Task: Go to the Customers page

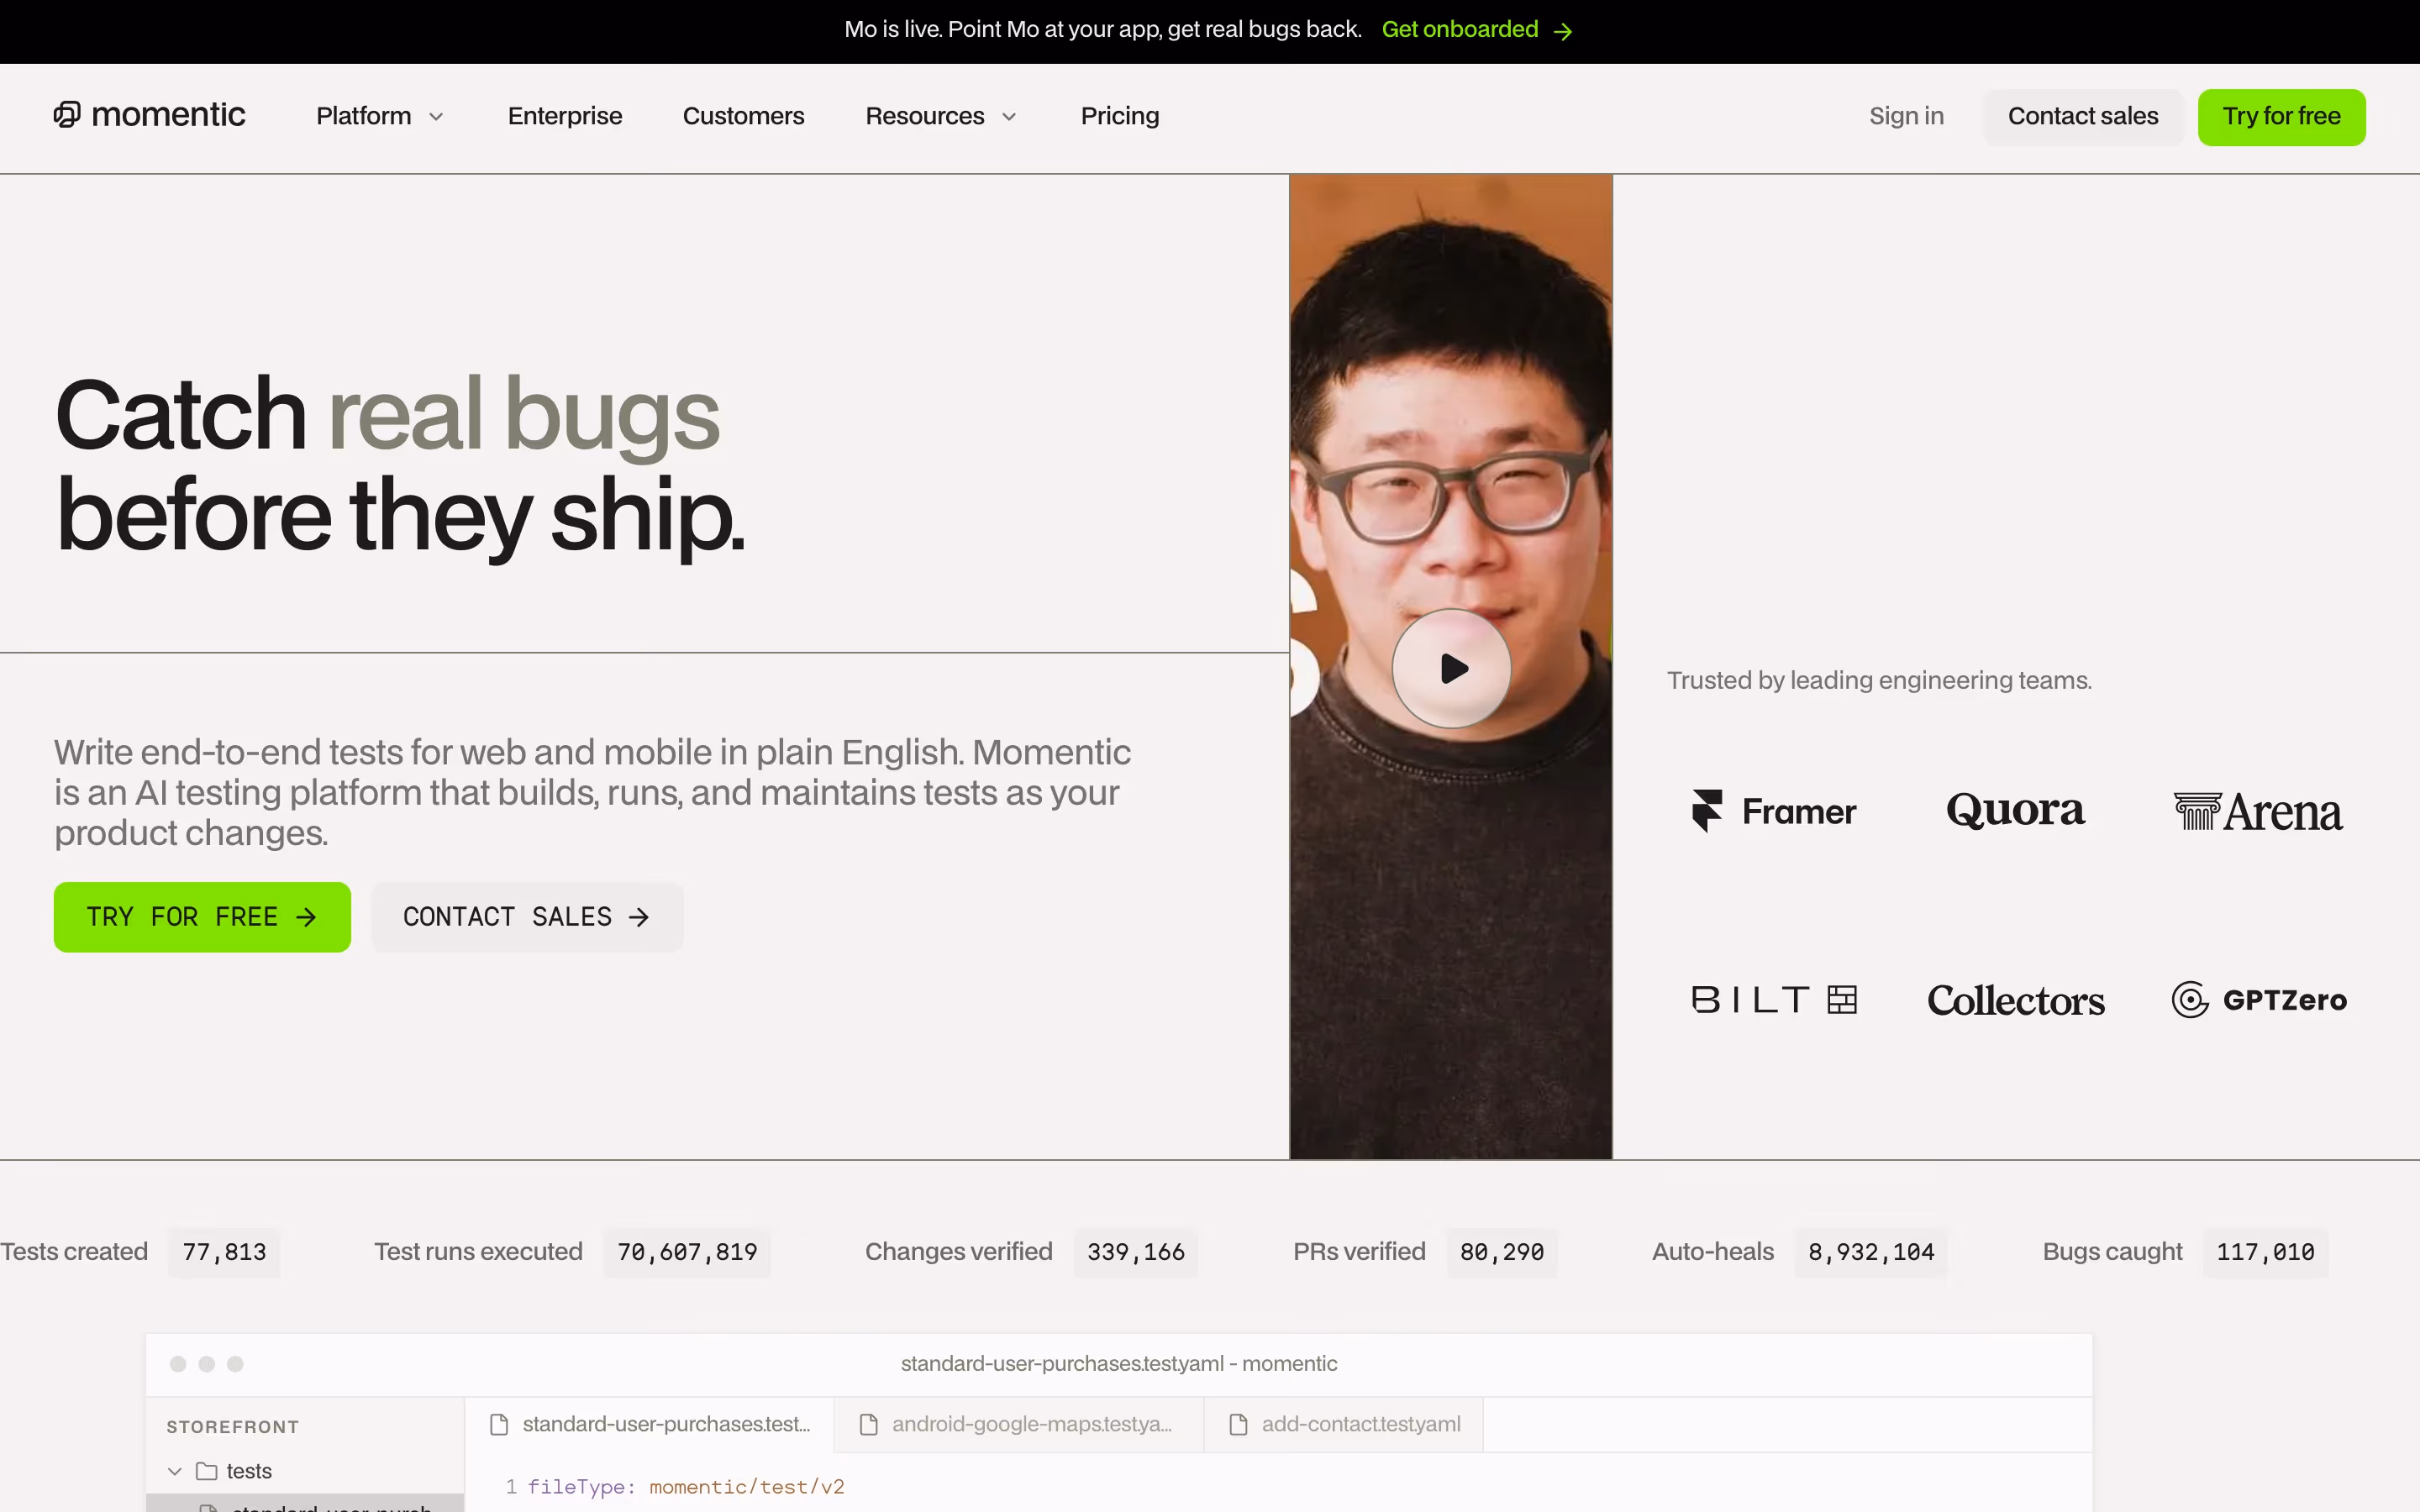Action: point(743,116)
